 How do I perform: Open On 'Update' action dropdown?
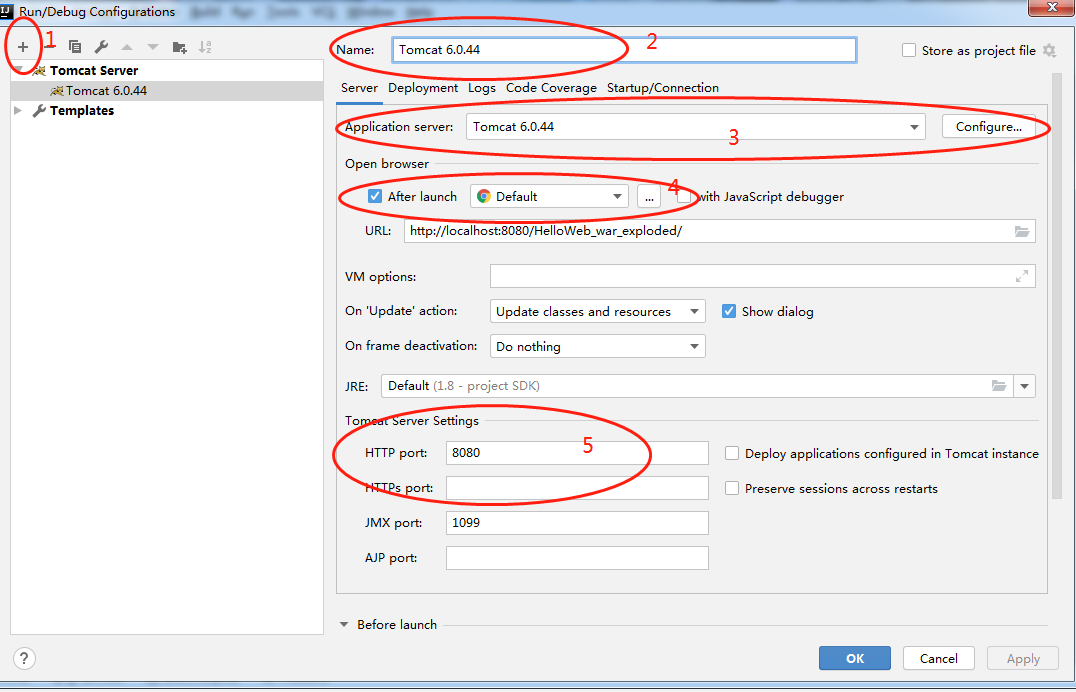pyautogui.click(x=597, y=311)
